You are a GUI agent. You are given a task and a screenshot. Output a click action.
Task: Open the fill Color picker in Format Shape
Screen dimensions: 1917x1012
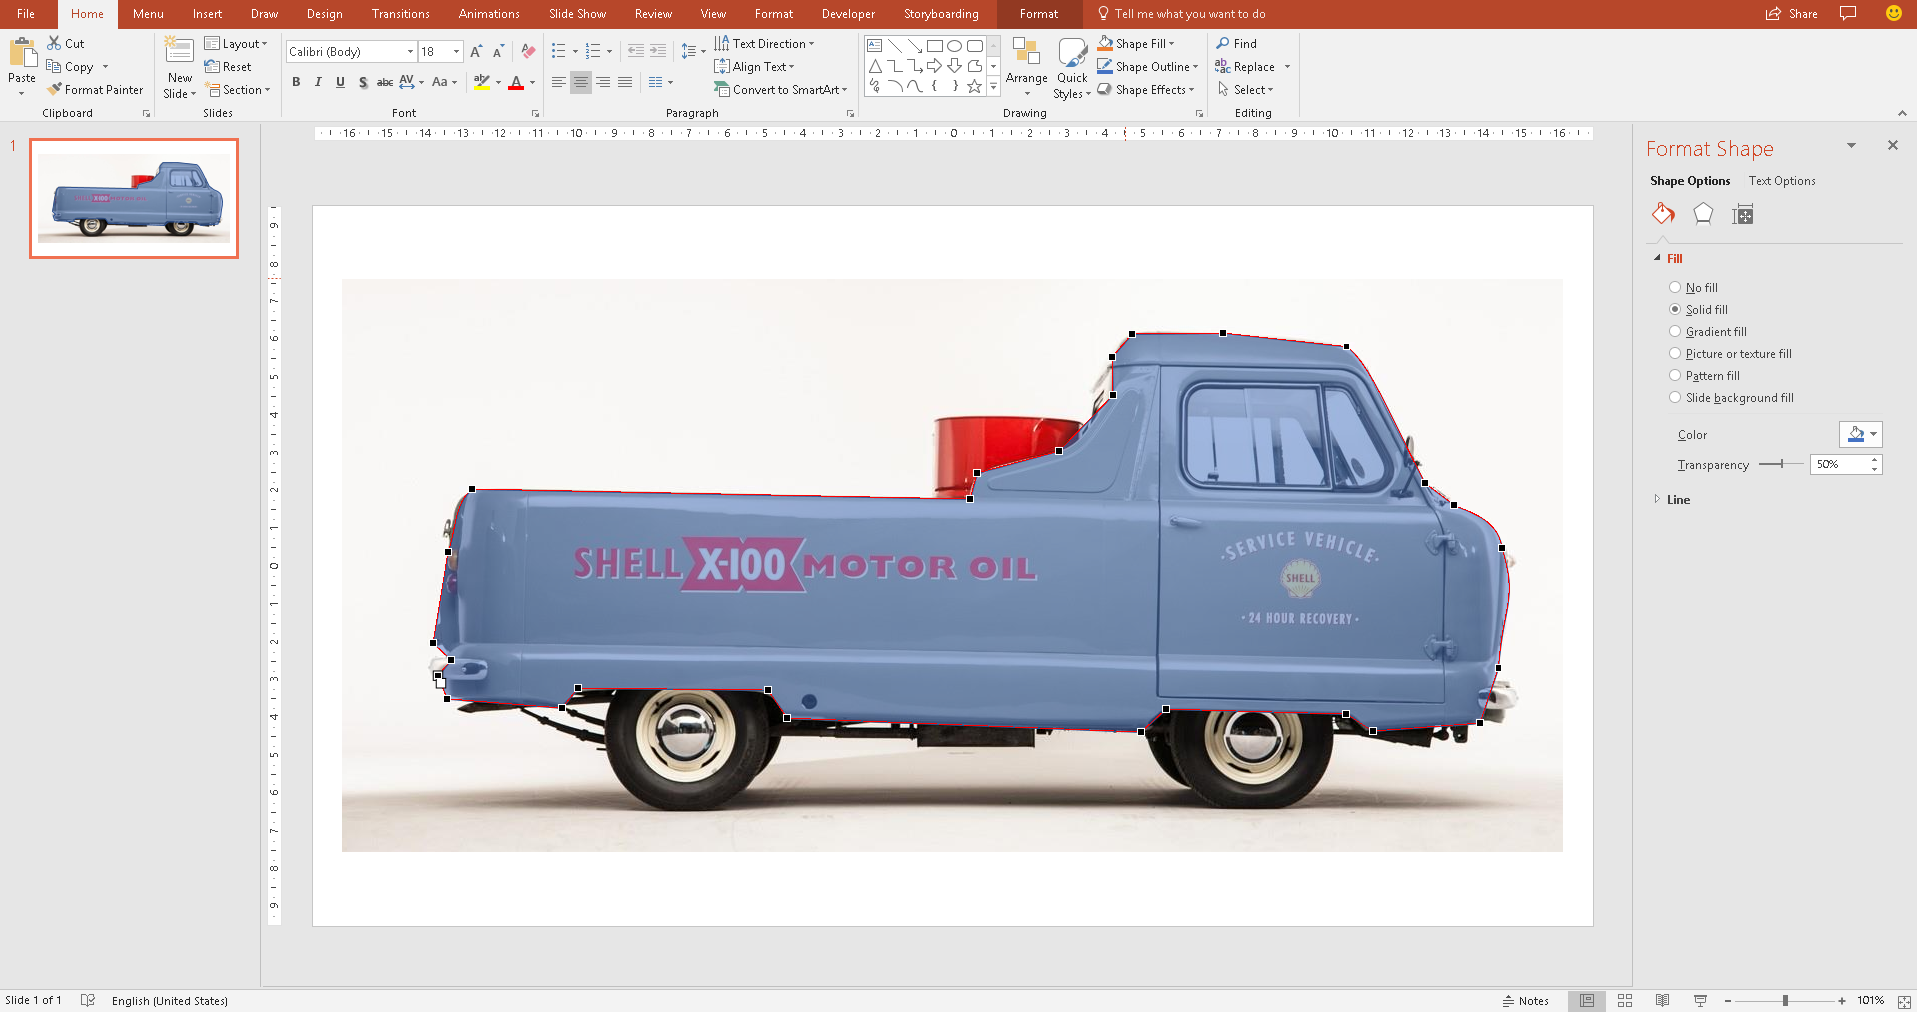point(1861,434)
